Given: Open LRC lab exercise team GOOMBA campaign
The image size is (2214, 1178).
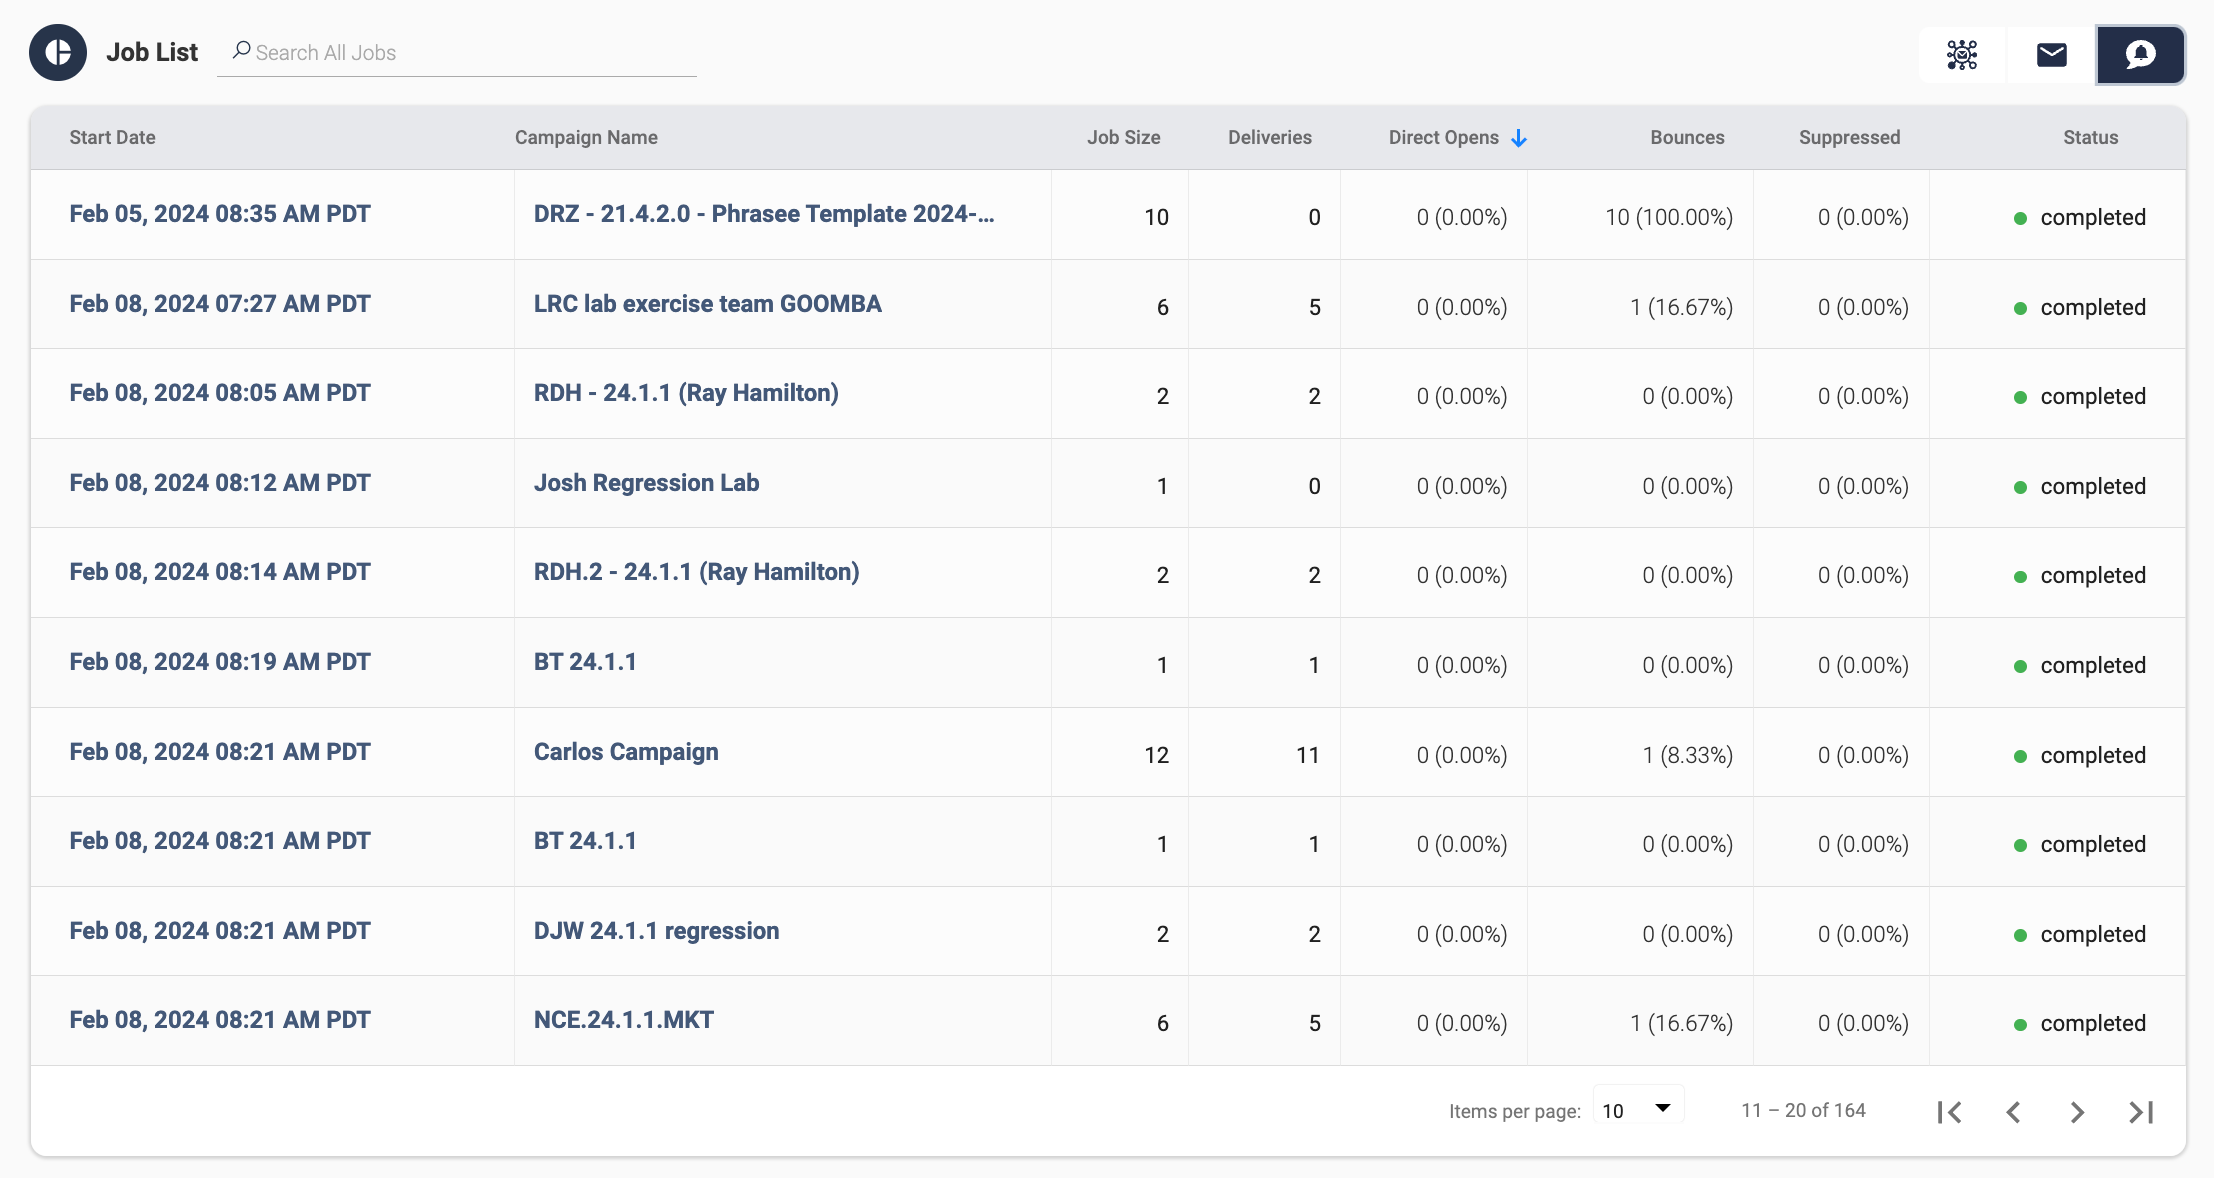Looking at the screenshot, I should [x=707, y=304].
